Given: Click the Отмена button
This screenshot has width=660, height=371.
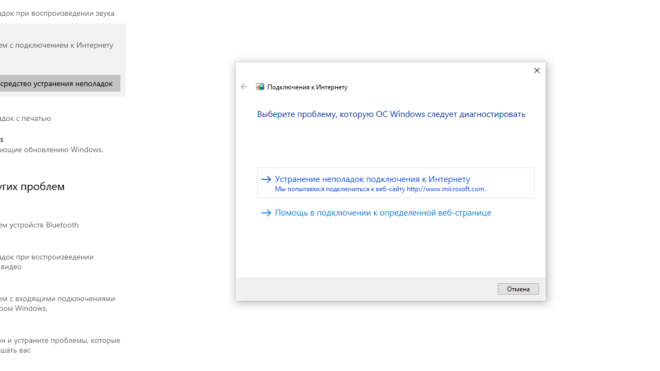Looking at the screenshot, I should pyautogui.click(x=518, y=289).
